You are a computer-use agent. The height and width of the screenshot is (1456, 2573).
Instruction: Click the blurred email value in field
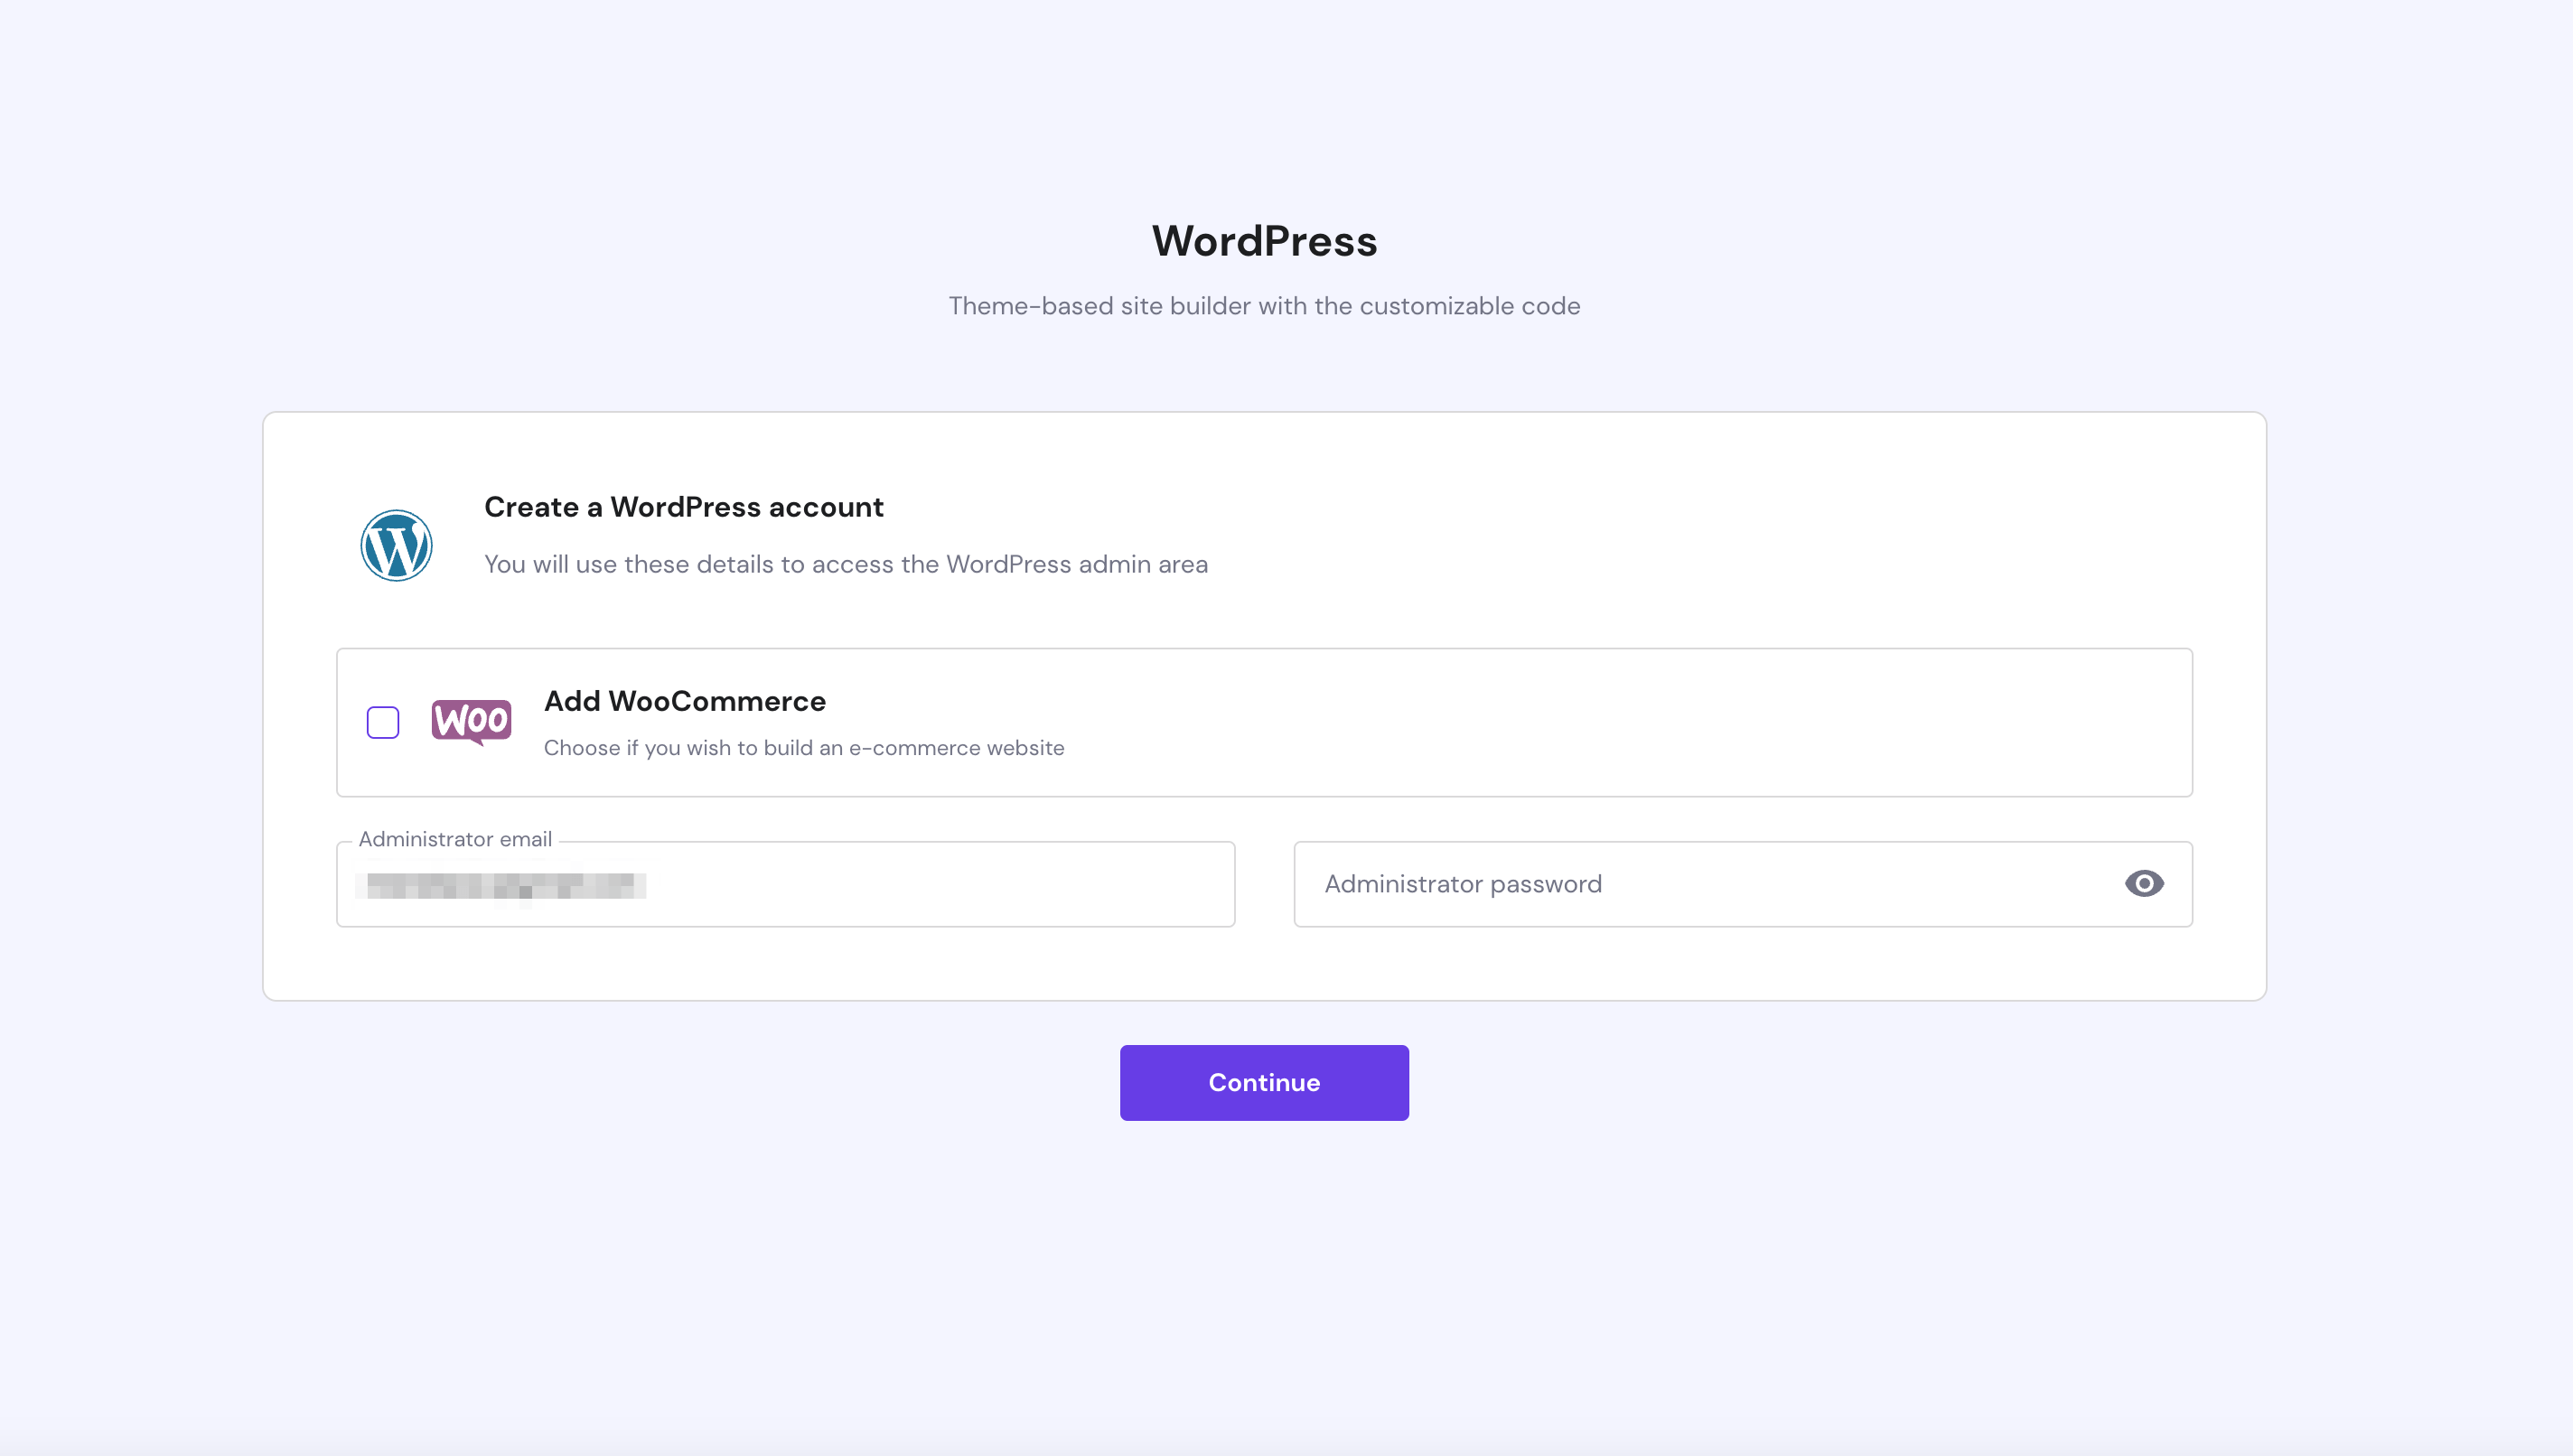tap(505, 886)
